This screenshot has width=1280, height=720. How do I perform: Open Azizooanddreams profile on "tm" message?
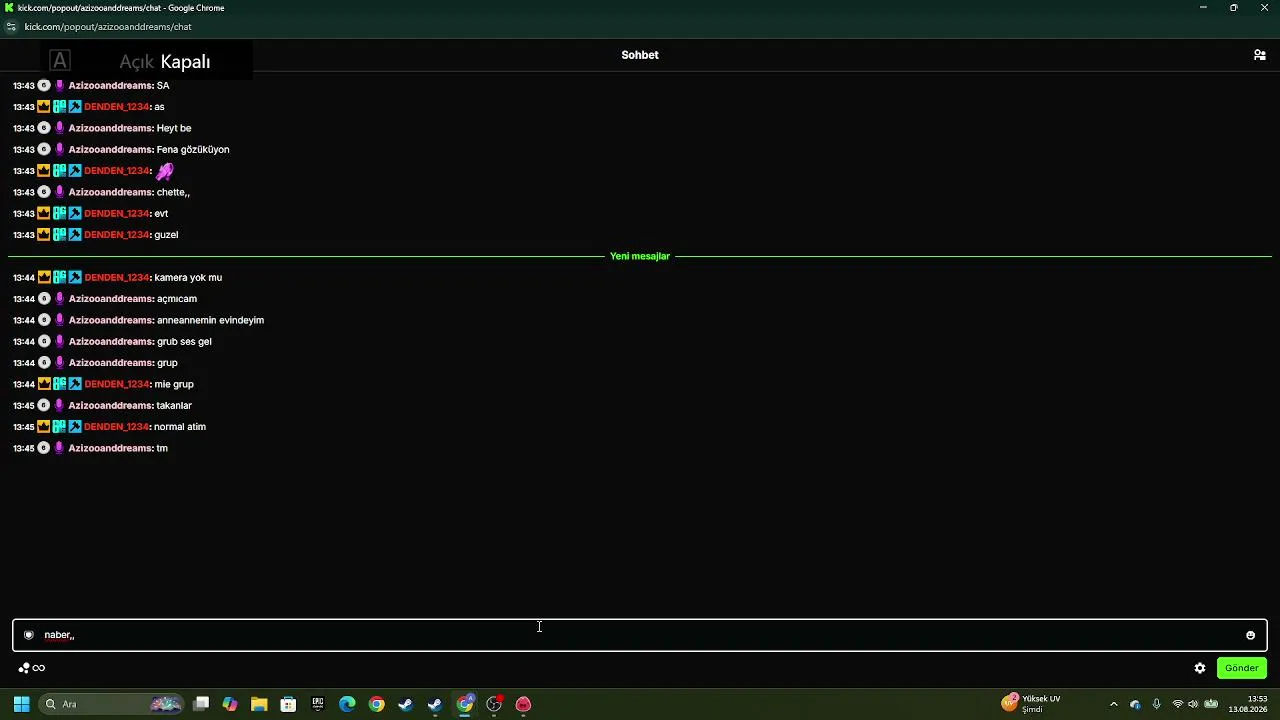coord(111,448)
